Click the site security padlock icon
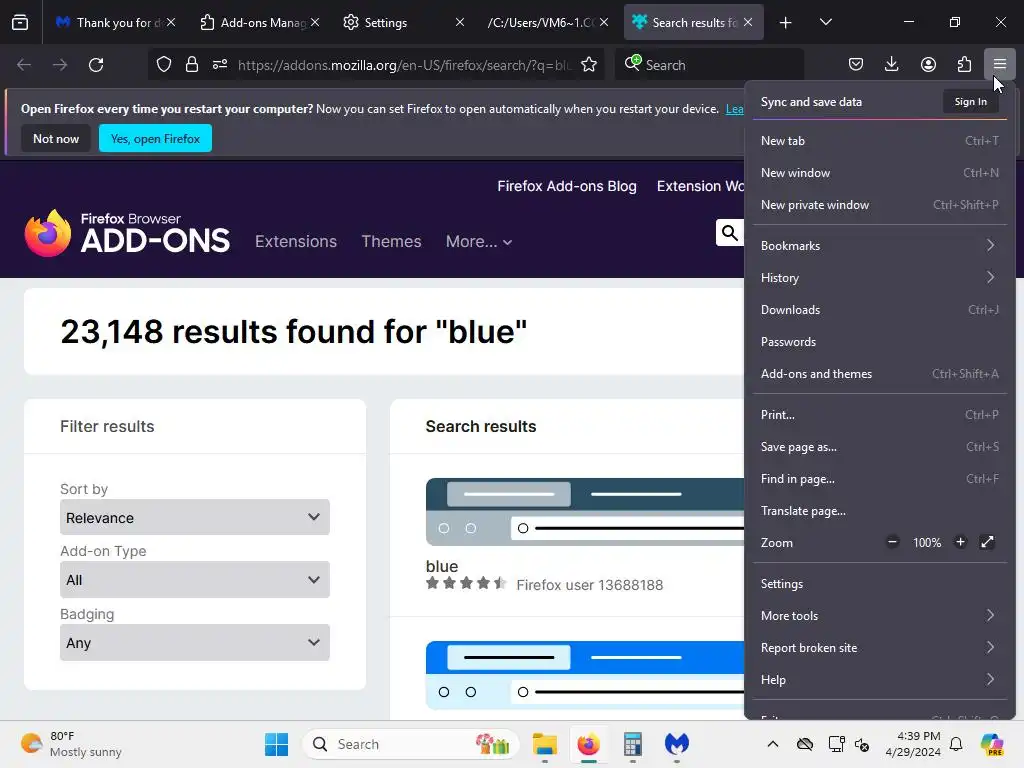1024x768 pixels. [x=191, y=65]
